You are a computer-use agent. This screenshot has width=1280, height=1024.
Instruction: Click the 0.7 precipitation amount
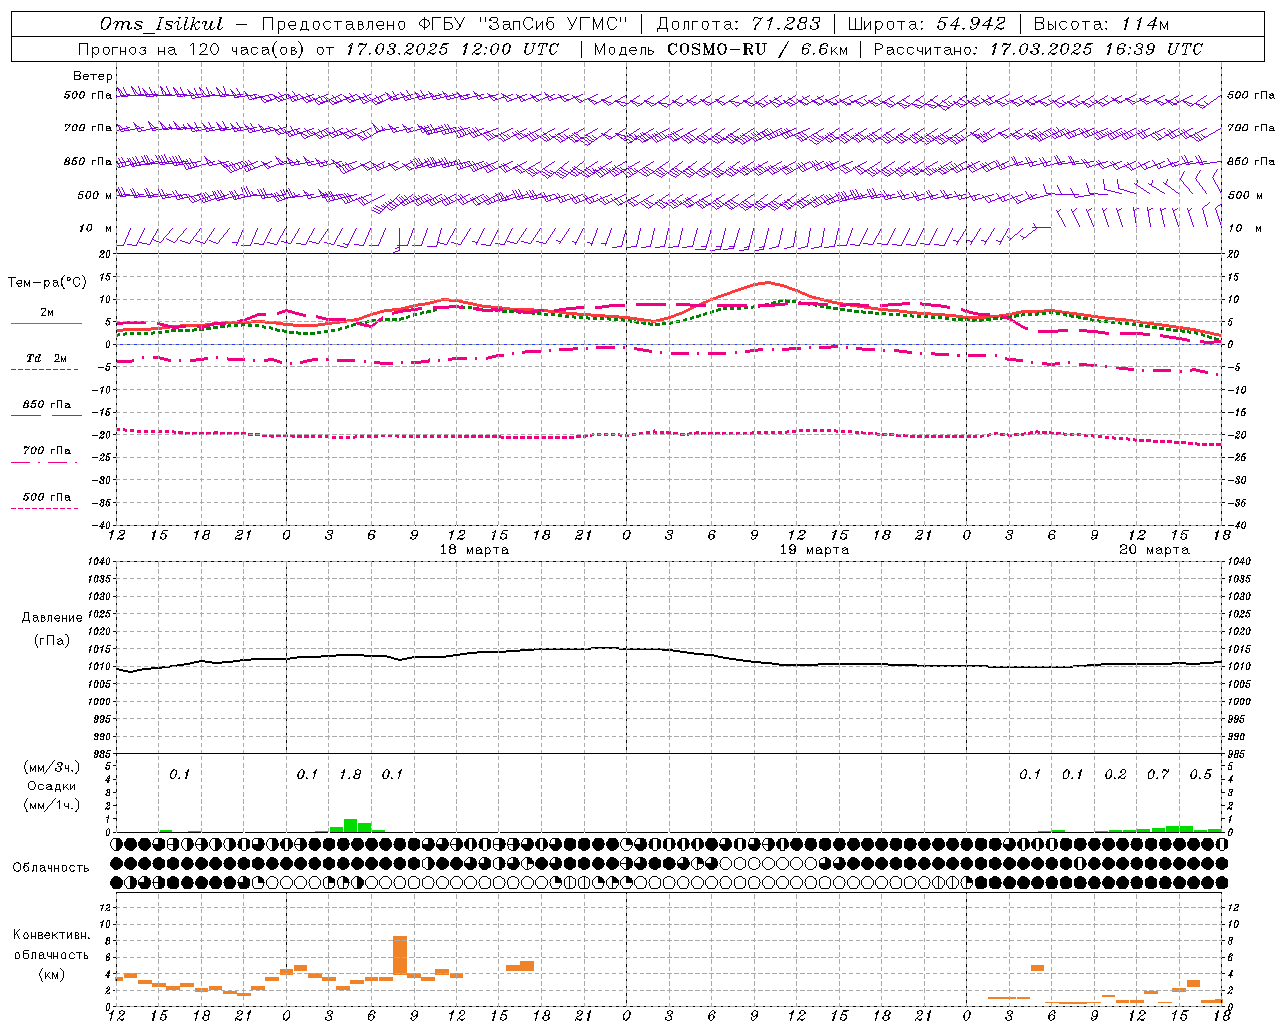(x=1158, y=774)
